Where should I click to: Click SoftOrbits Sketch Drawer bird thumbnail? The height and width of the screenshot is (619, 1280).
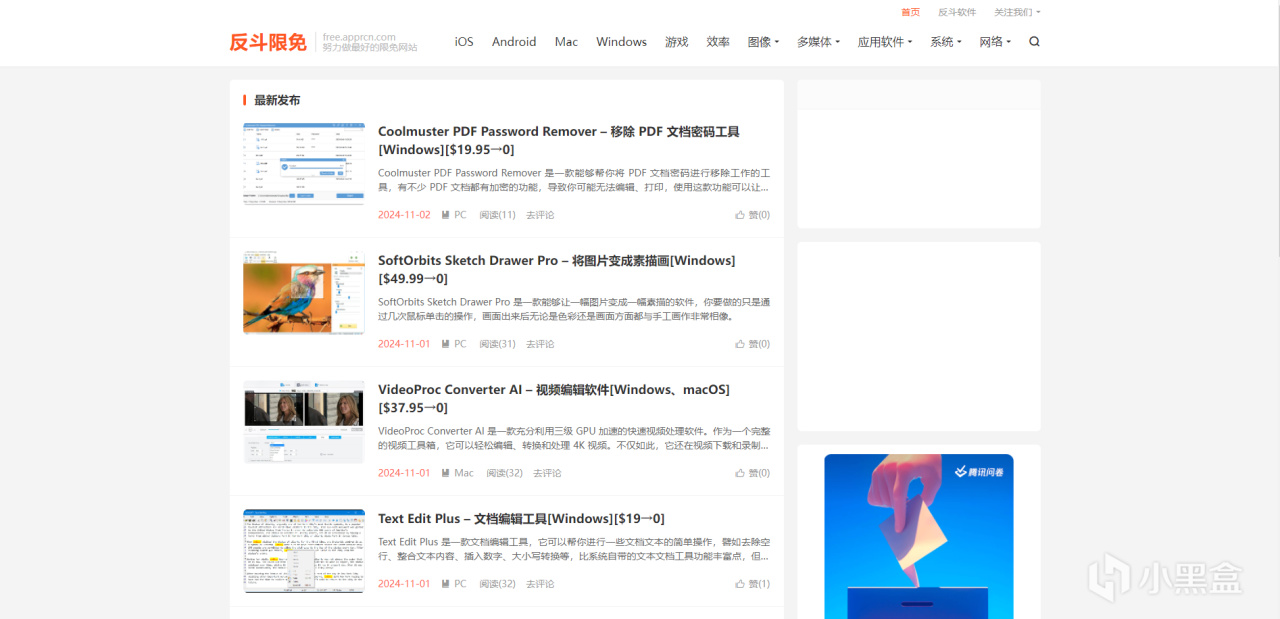tap(304, 293)
